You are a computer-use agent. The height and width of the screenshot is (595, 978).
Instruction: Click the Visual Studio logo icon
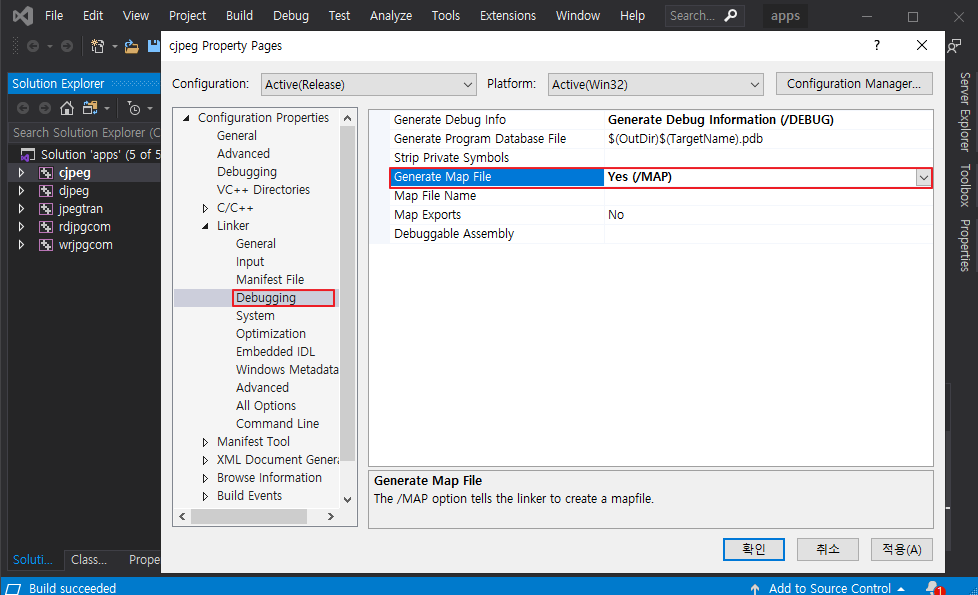pyautogui.click(x=22, y=16)
